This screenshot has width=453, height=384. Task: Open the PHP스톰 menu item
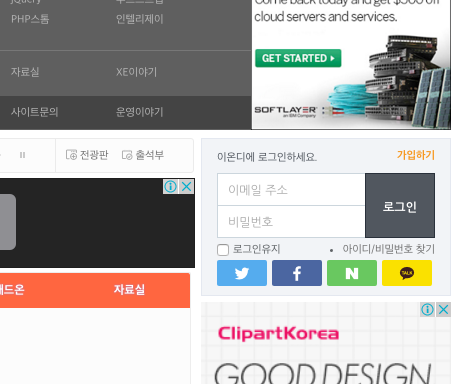point(30,19)
